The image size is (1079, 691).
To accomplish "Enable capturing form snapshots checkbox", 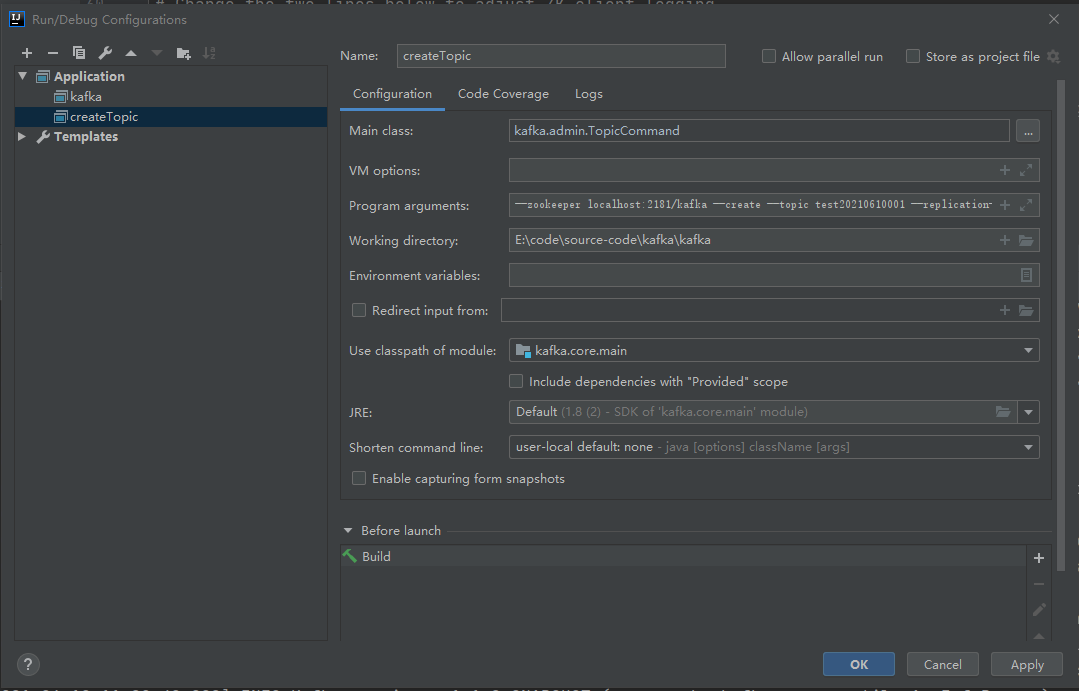I will [359, 478].
